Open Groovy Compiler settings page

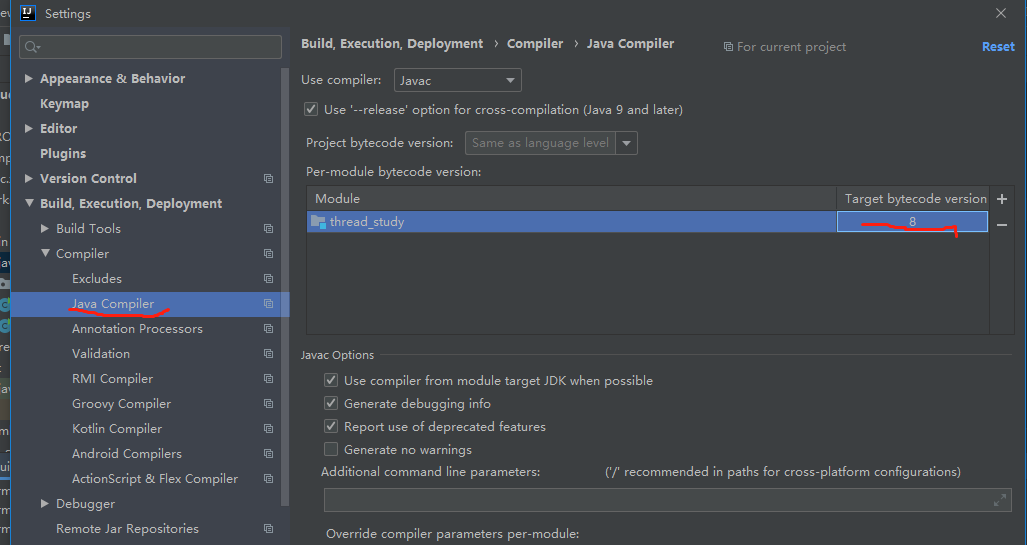click(121, 404)
